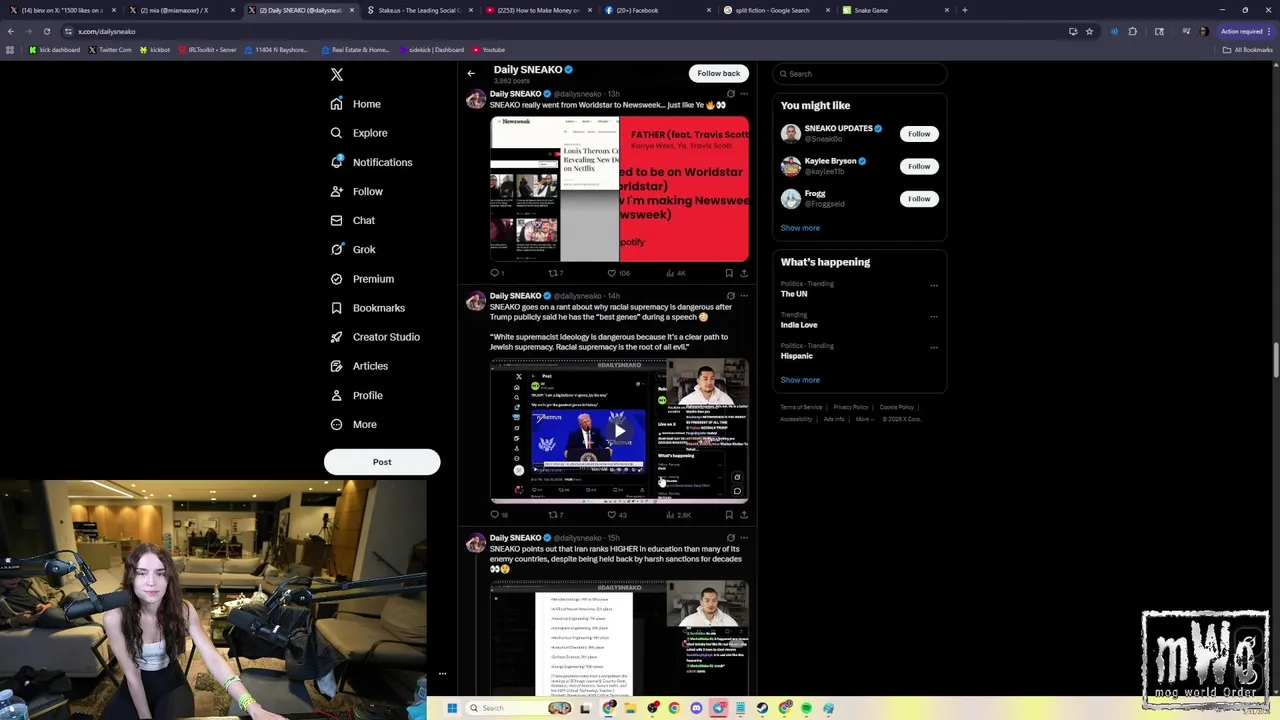
Task: Show more under What's happening
Action: (x=800, y=380)
